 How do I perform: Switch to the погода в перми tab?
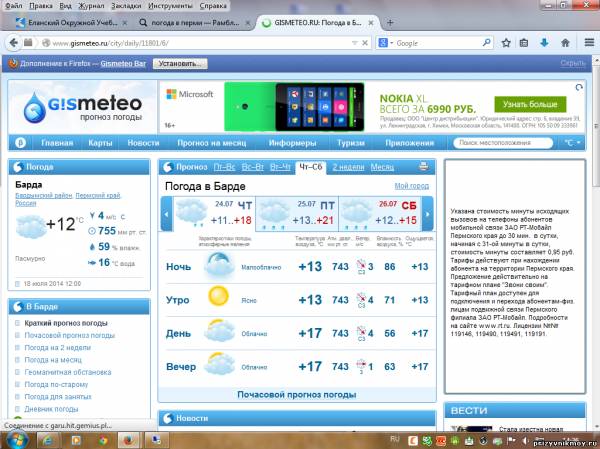coord(193,23)
